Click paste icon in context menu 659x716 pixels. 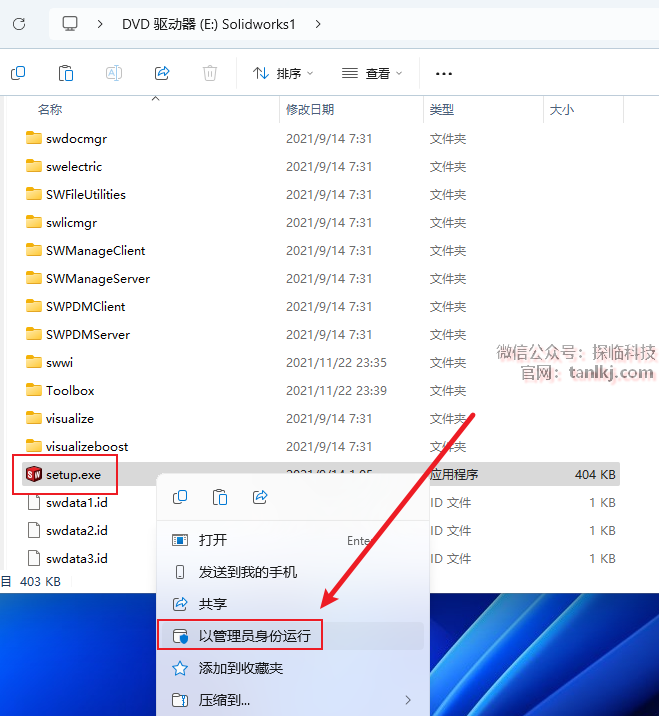[220, 497]
